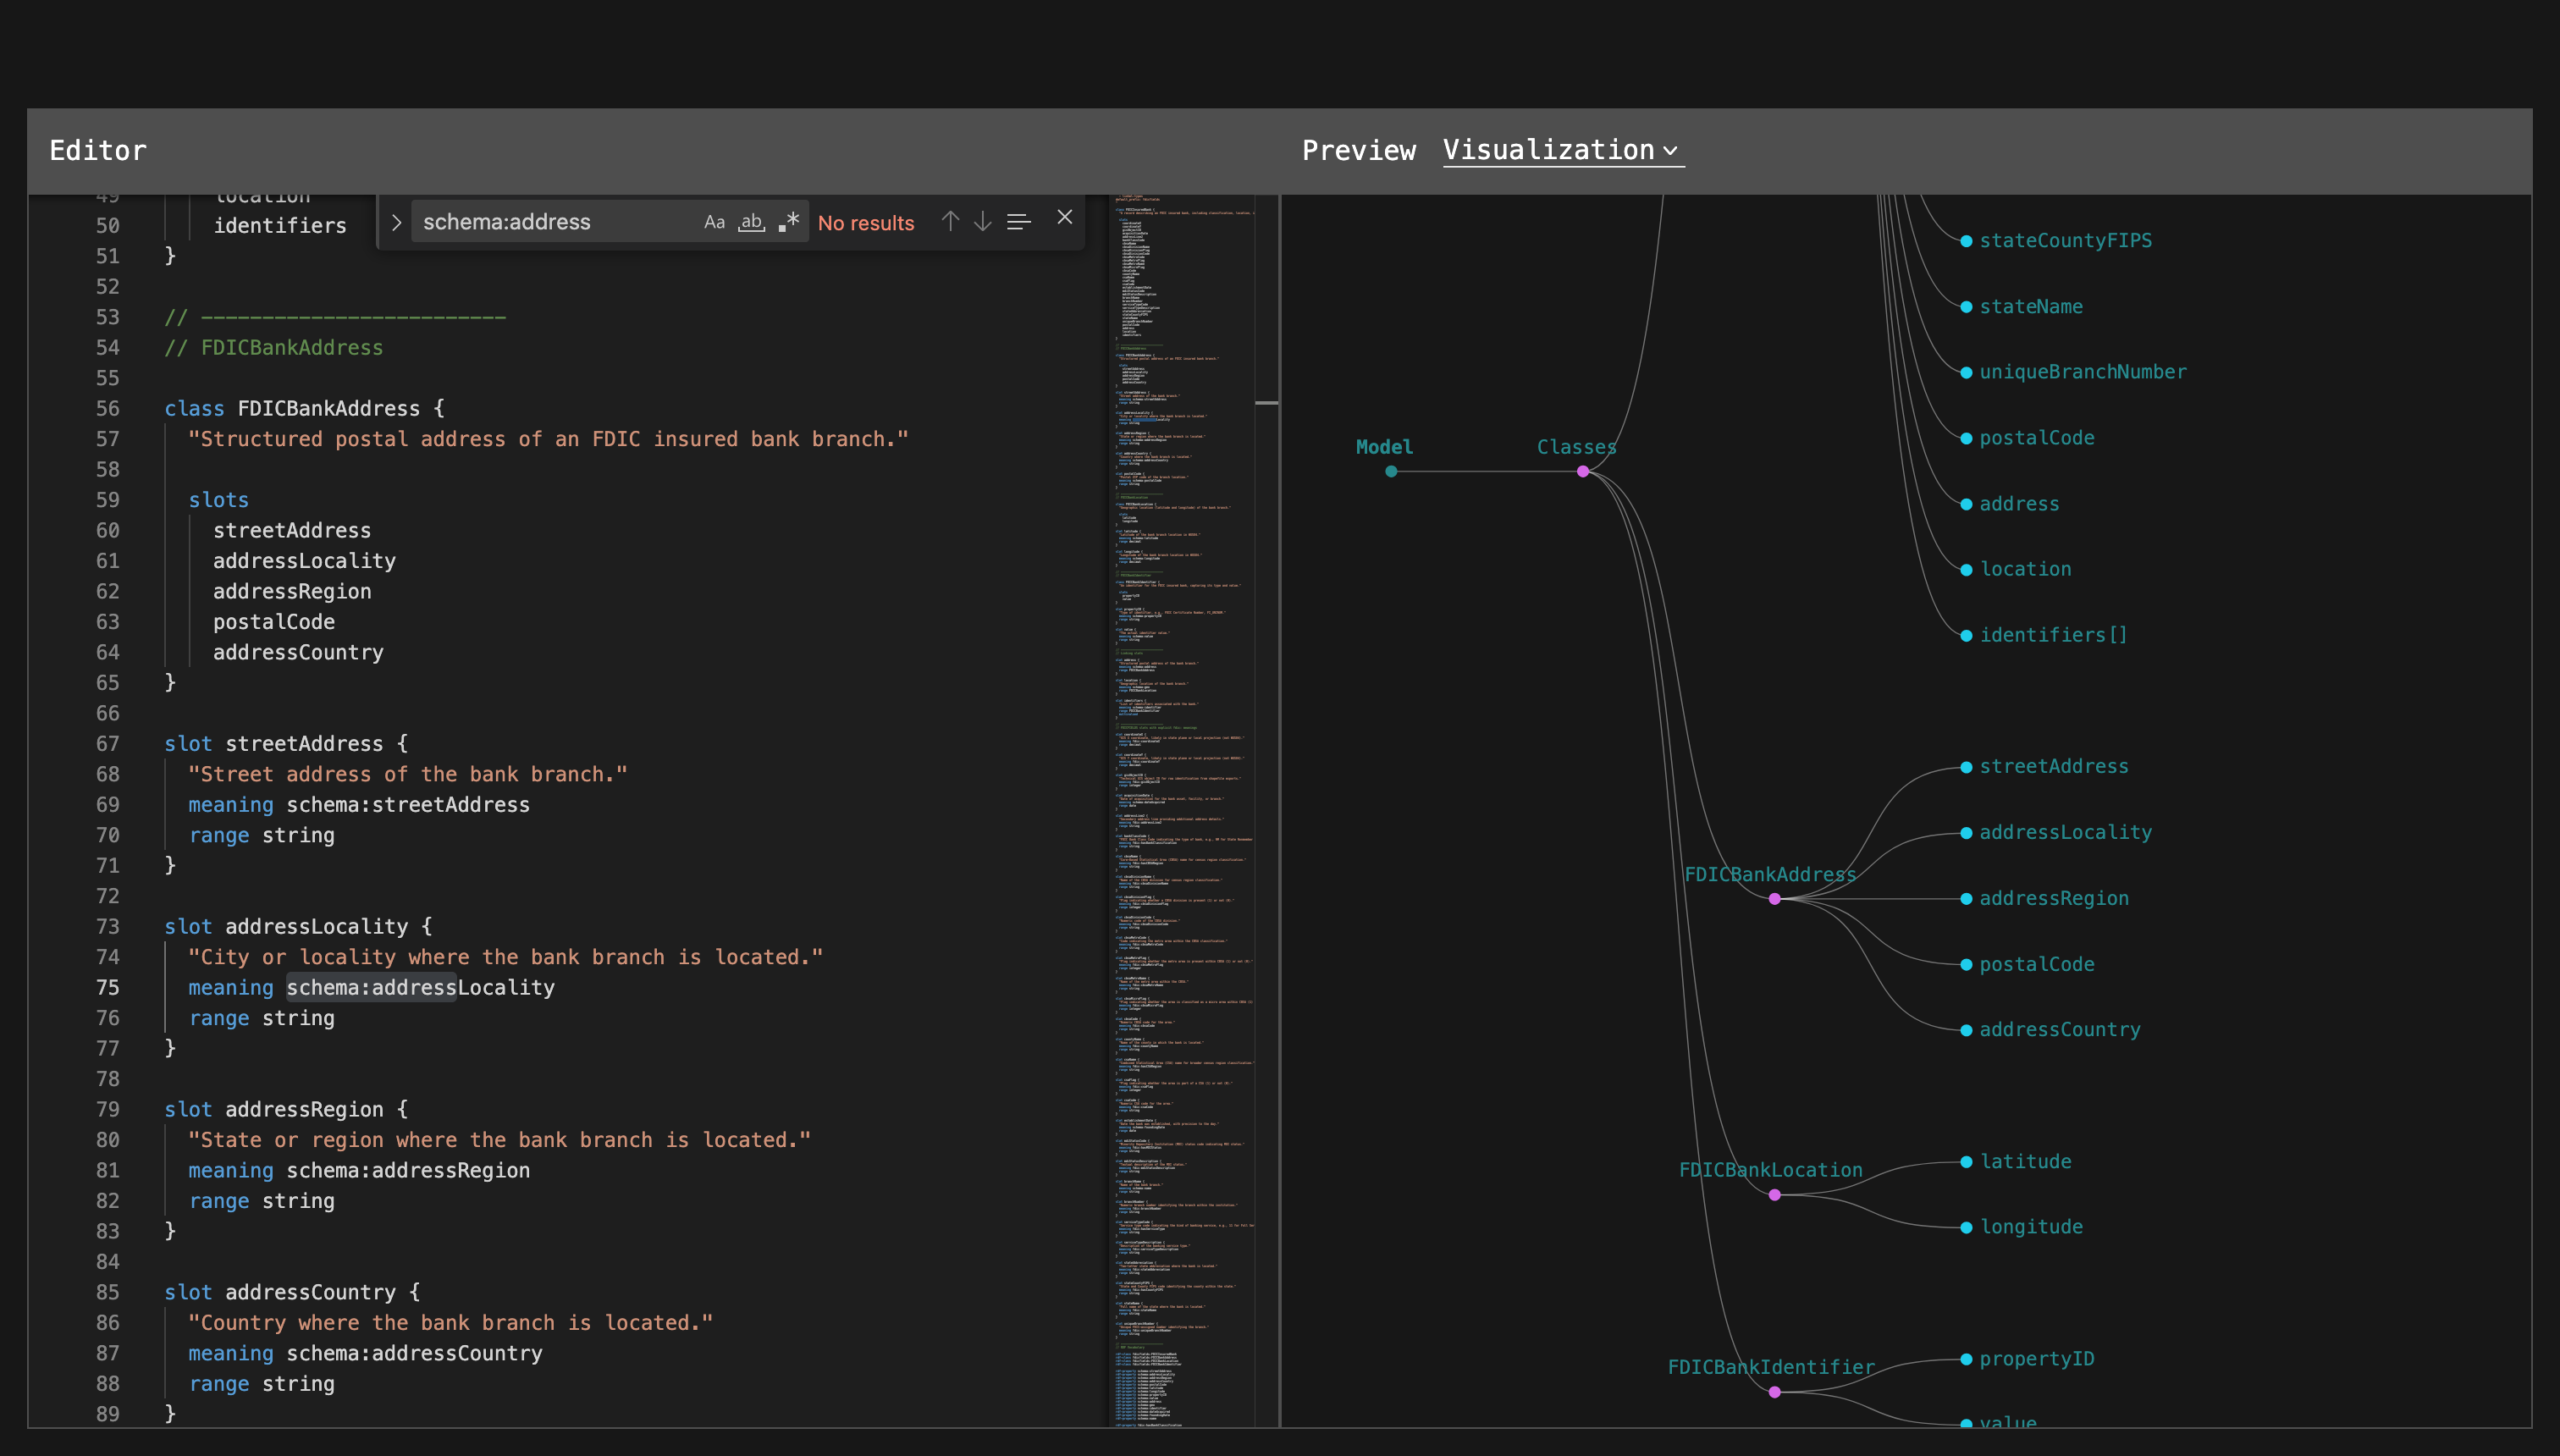Collapse the Classes node

click(1583, 471)
